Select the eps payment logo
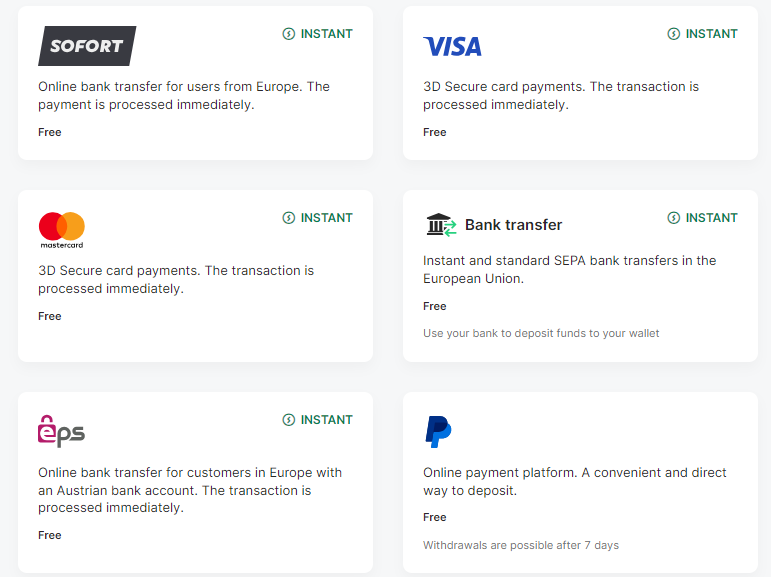 [61, 430]
